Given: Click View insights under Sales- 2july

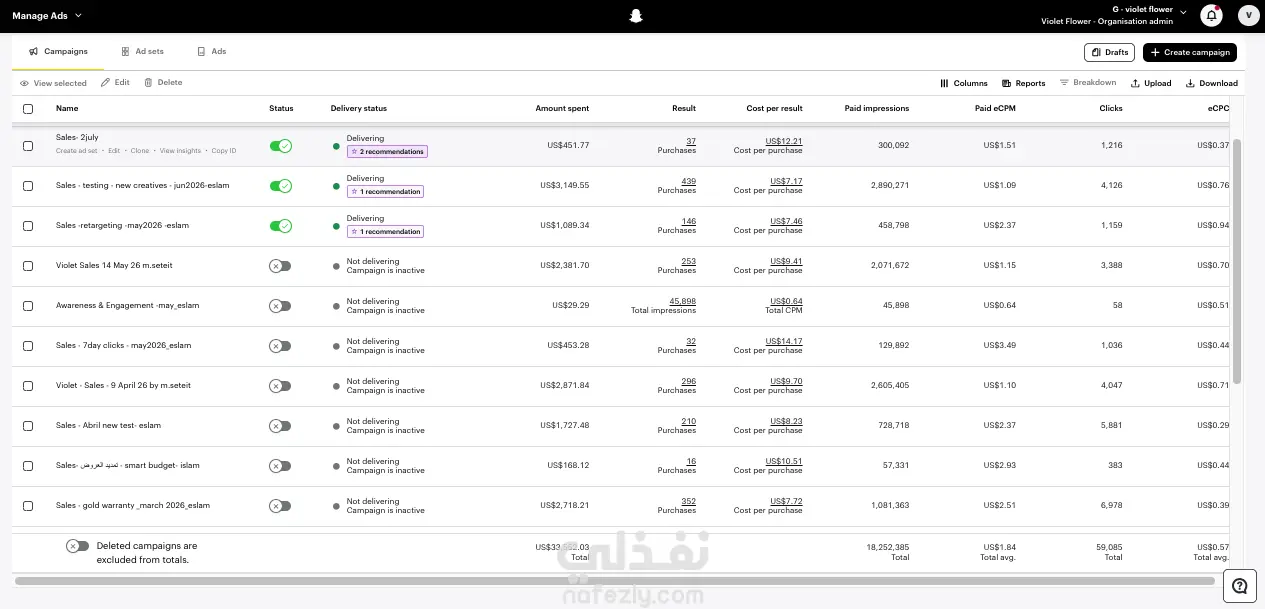Looking at the screenshot, I should pos(180,151).
